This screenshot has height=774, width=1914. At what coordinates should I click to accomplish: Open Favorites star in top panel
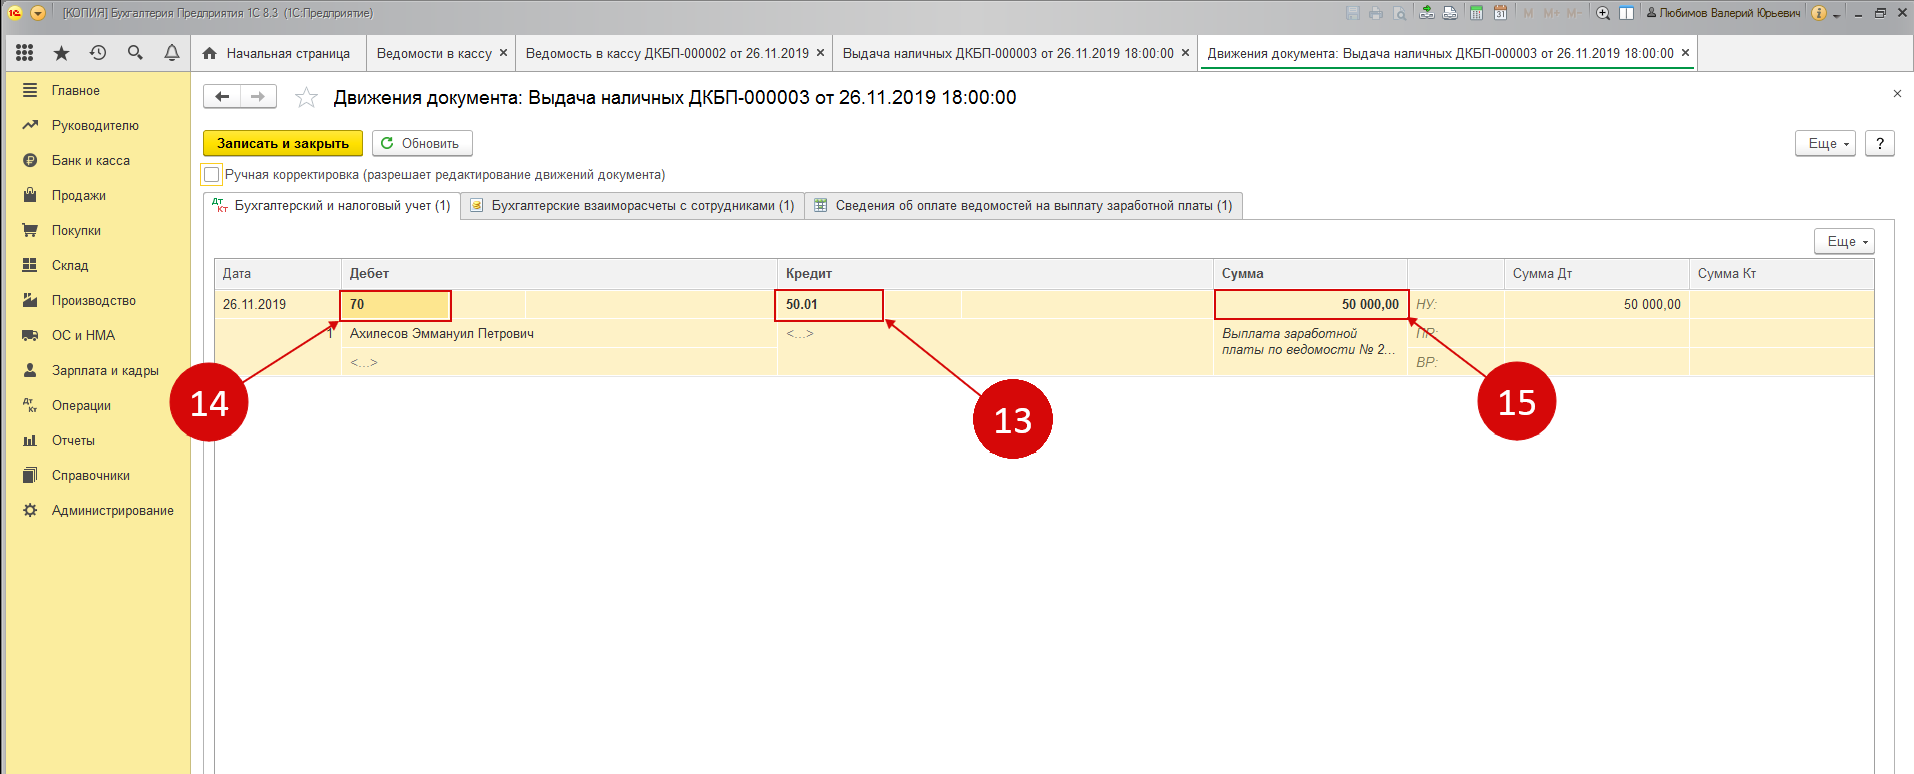(x=61, y=53)
